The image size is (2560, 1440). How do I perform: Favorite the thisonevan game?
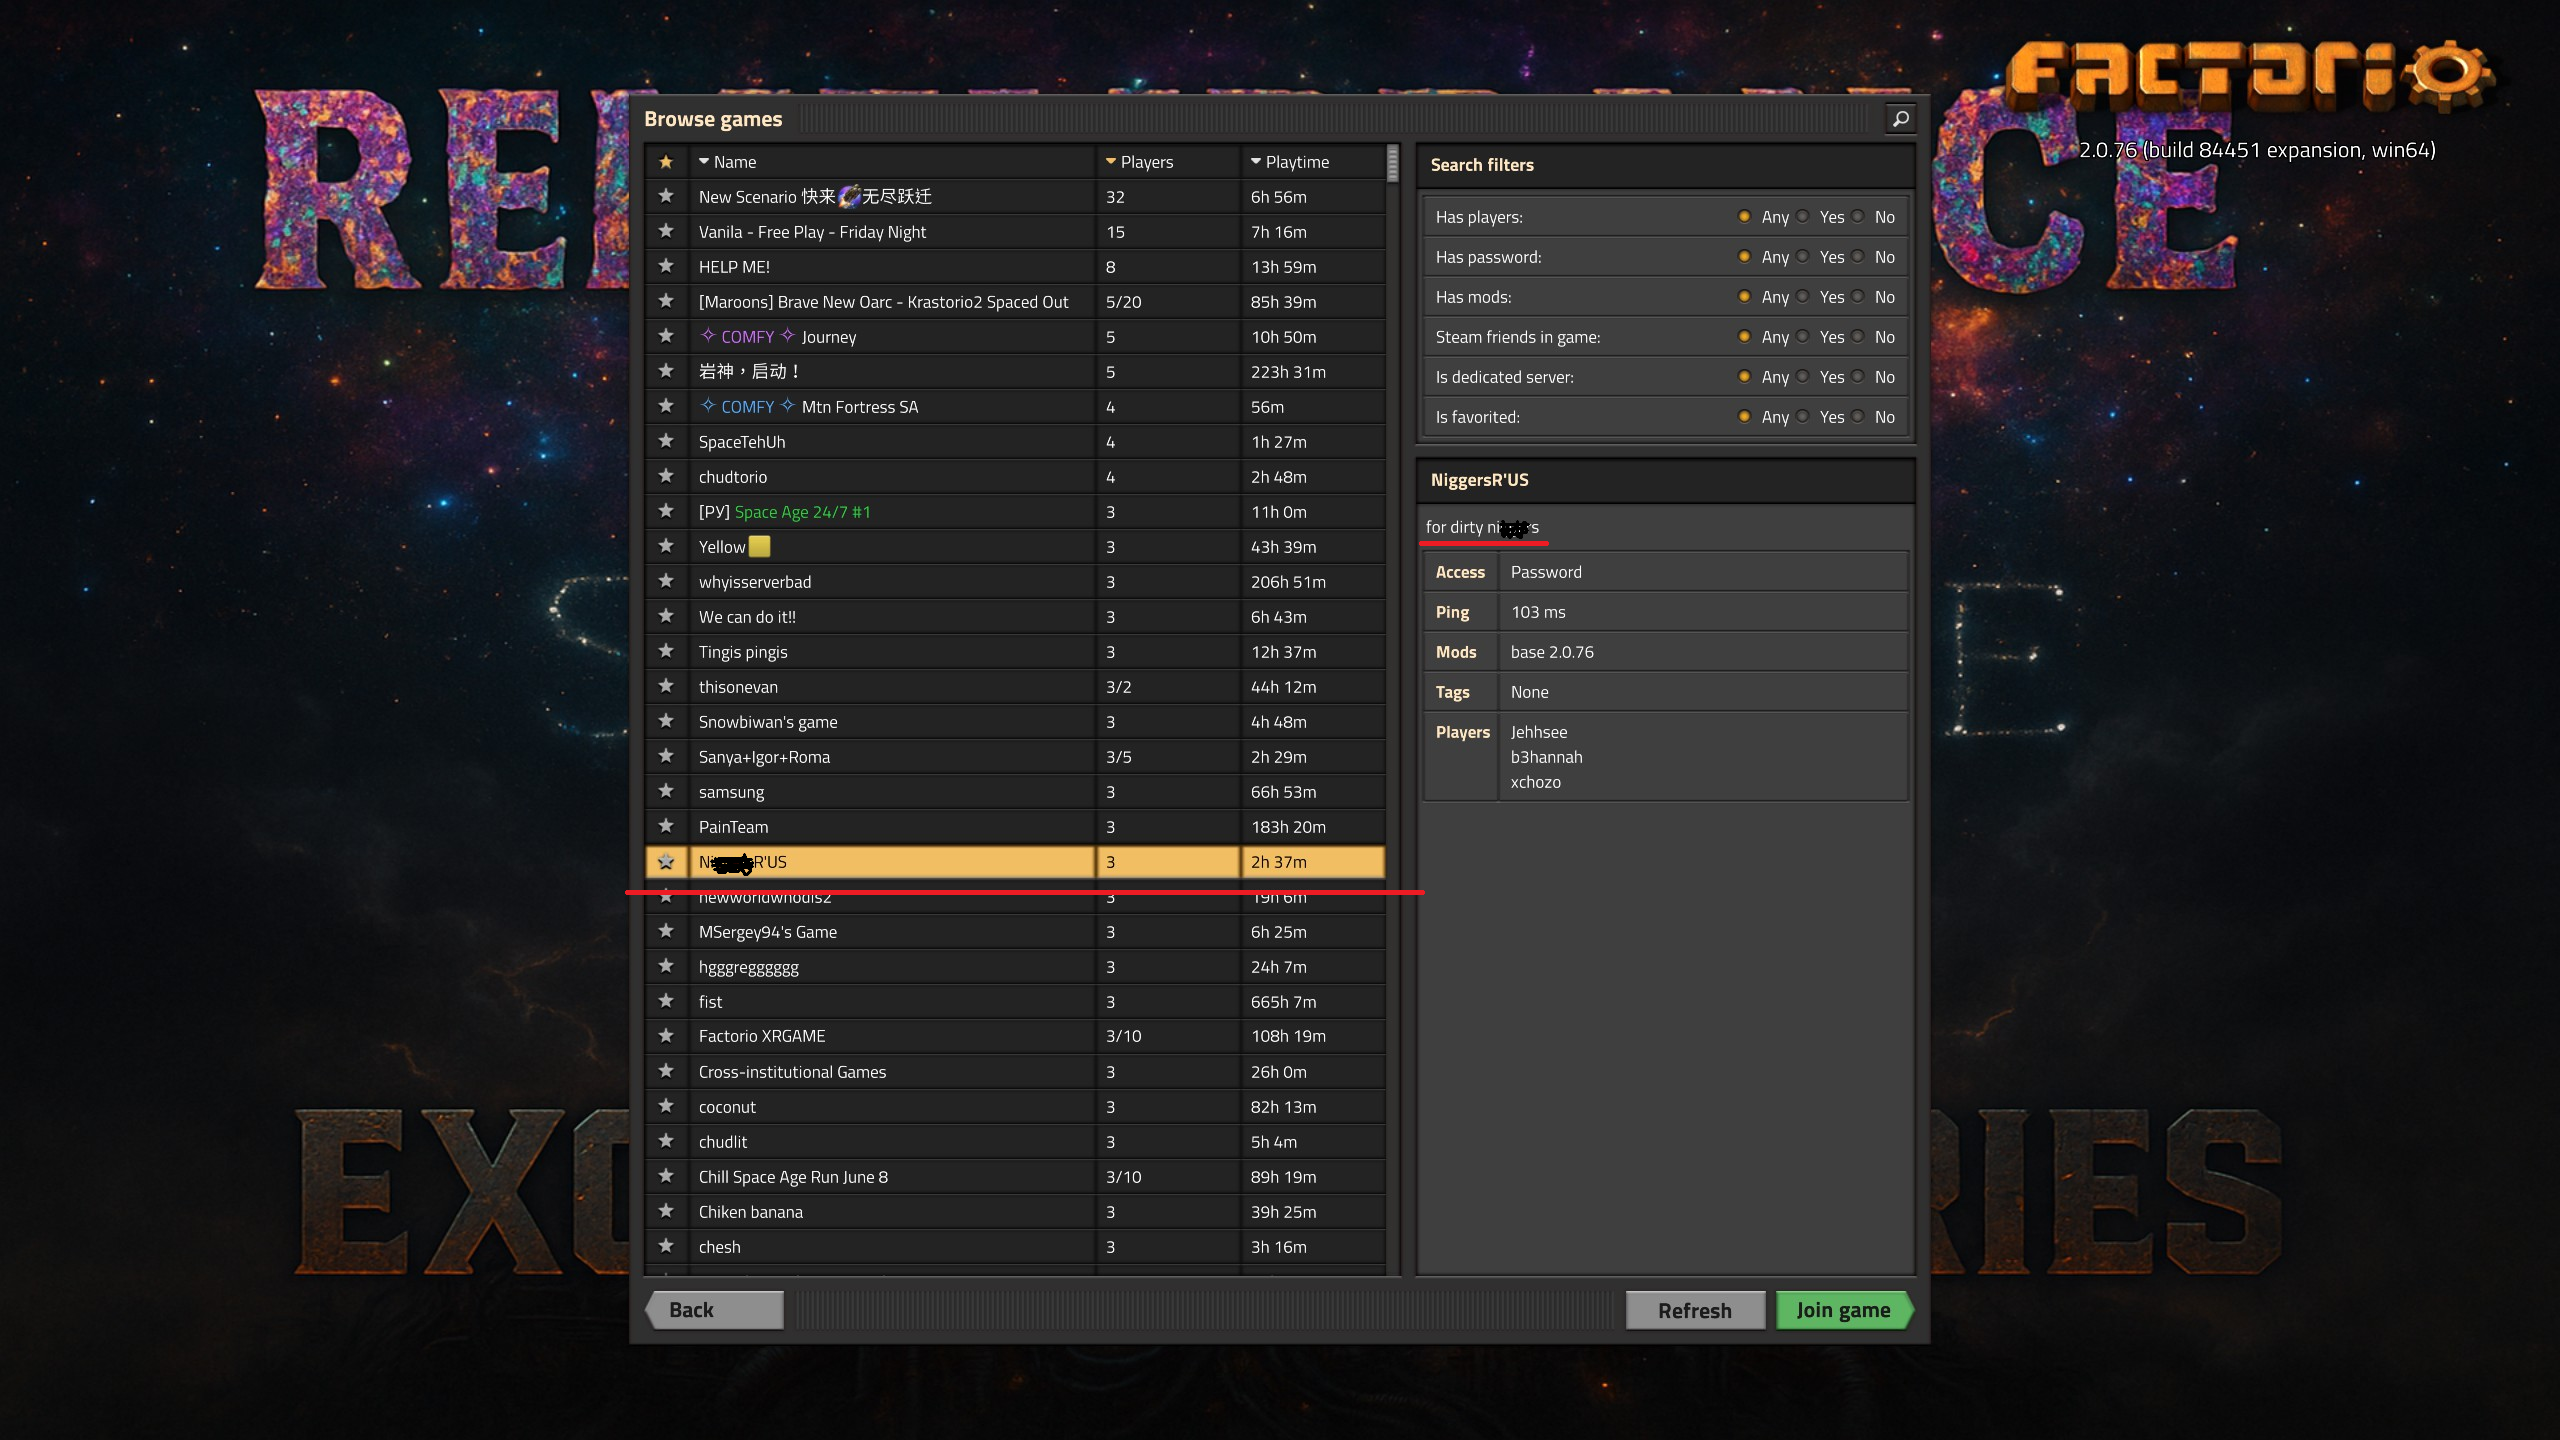(666, 687)
